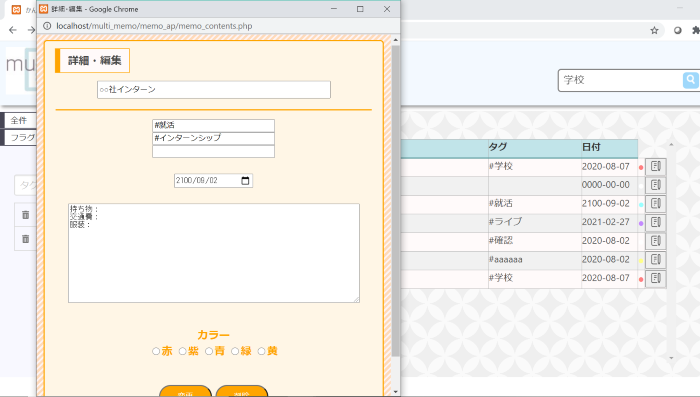Image resolution: width=700 pixels, height=397 pixels.
Task: Open details icon for #aaaaaa row
Action: pos(655,259)
